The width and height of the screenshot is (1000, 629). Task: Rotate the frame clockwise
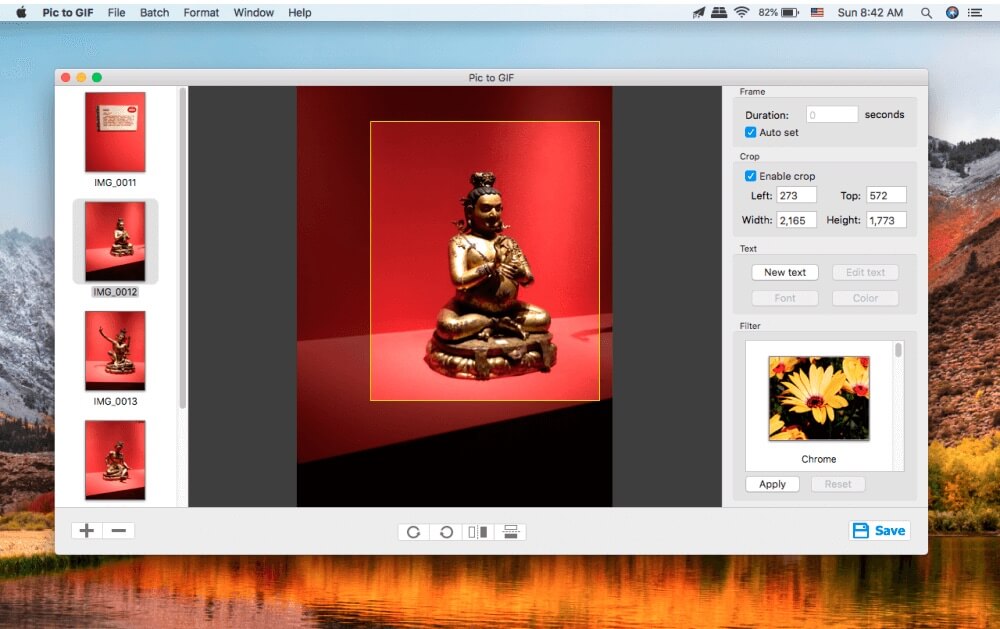point(414,532)
